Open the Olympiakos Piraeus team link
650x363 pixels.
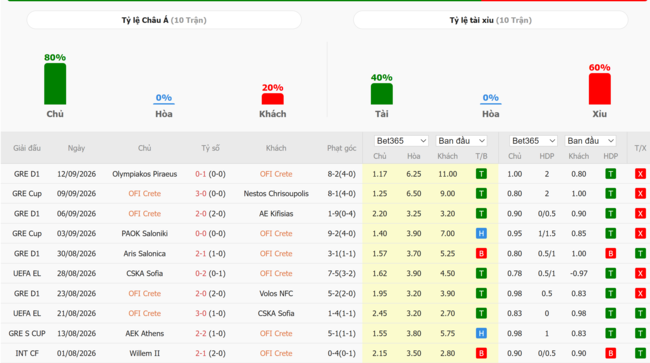tap(145, 174)
